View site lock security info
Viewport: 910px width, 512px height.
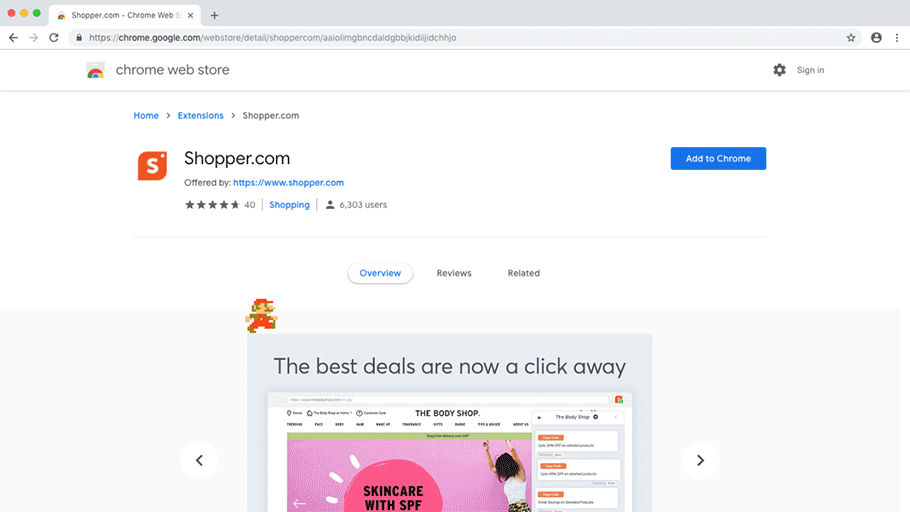tap(79, 38)
